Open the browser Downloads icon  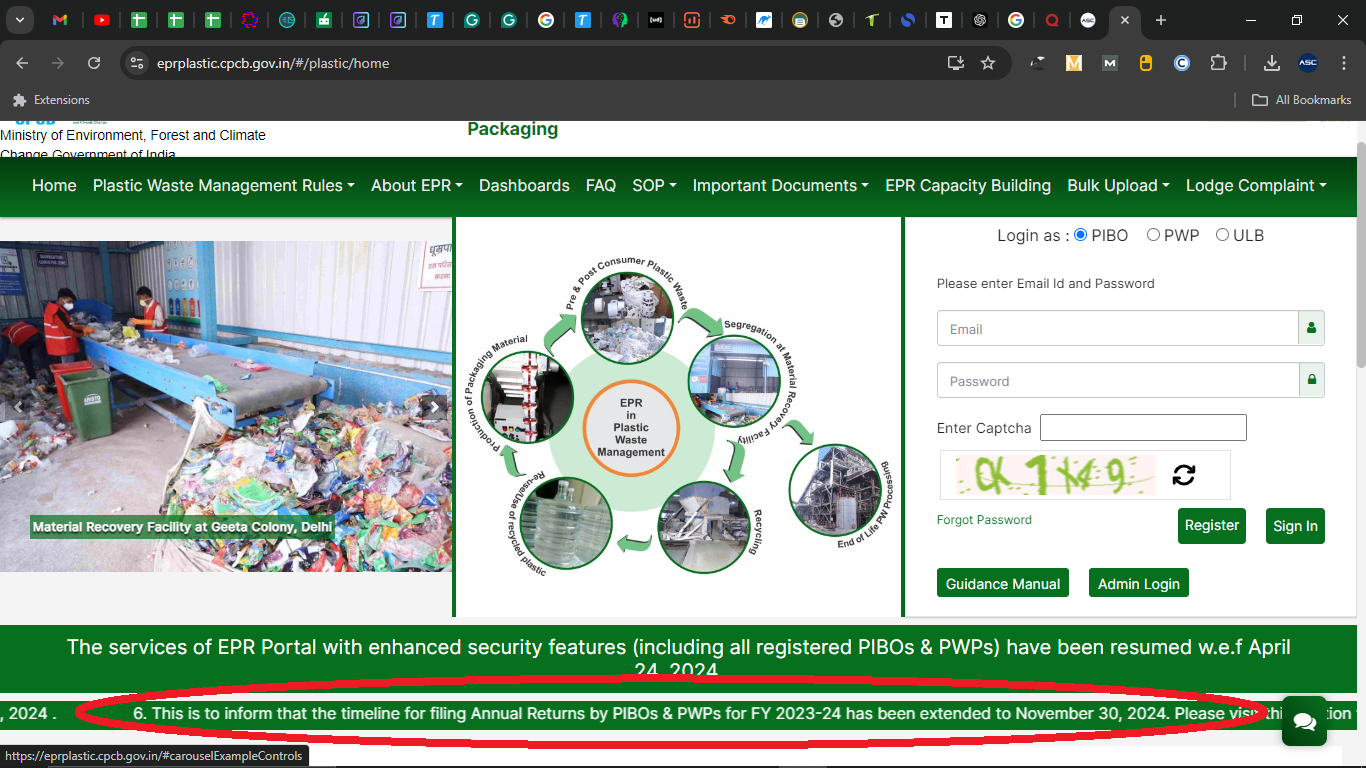coord(1271,62)
